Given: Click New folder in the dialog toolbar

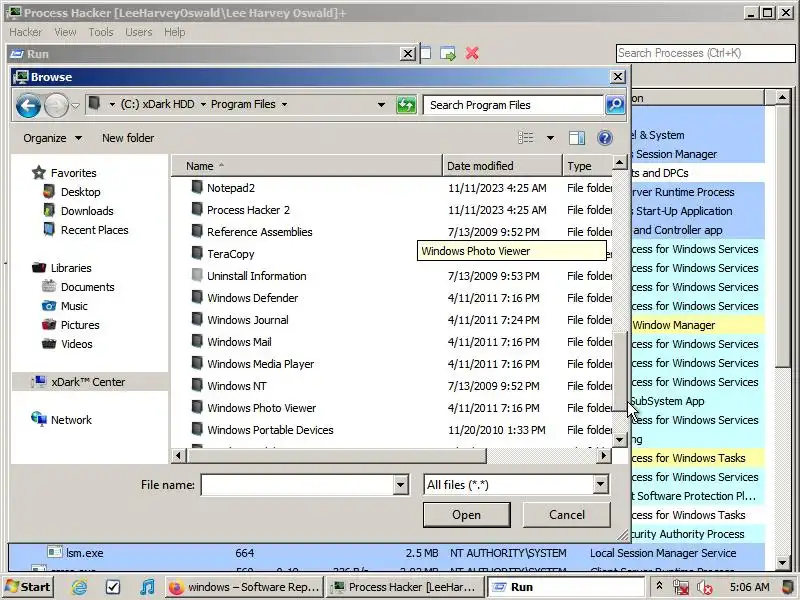Looking at the screenshot, I should click(x=128, y=138).
